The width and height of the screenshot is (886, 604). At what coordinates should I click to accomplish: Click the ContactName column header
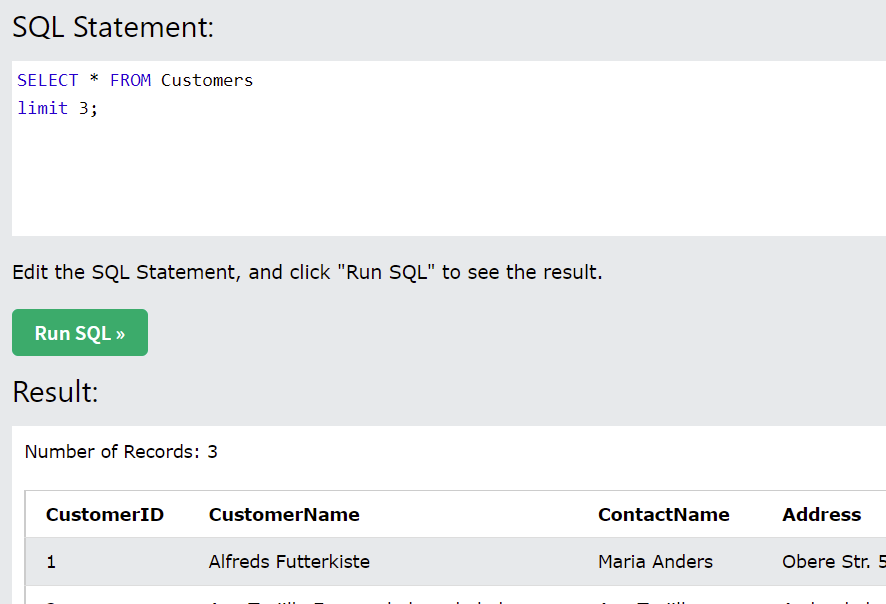[x=664, y=515]
